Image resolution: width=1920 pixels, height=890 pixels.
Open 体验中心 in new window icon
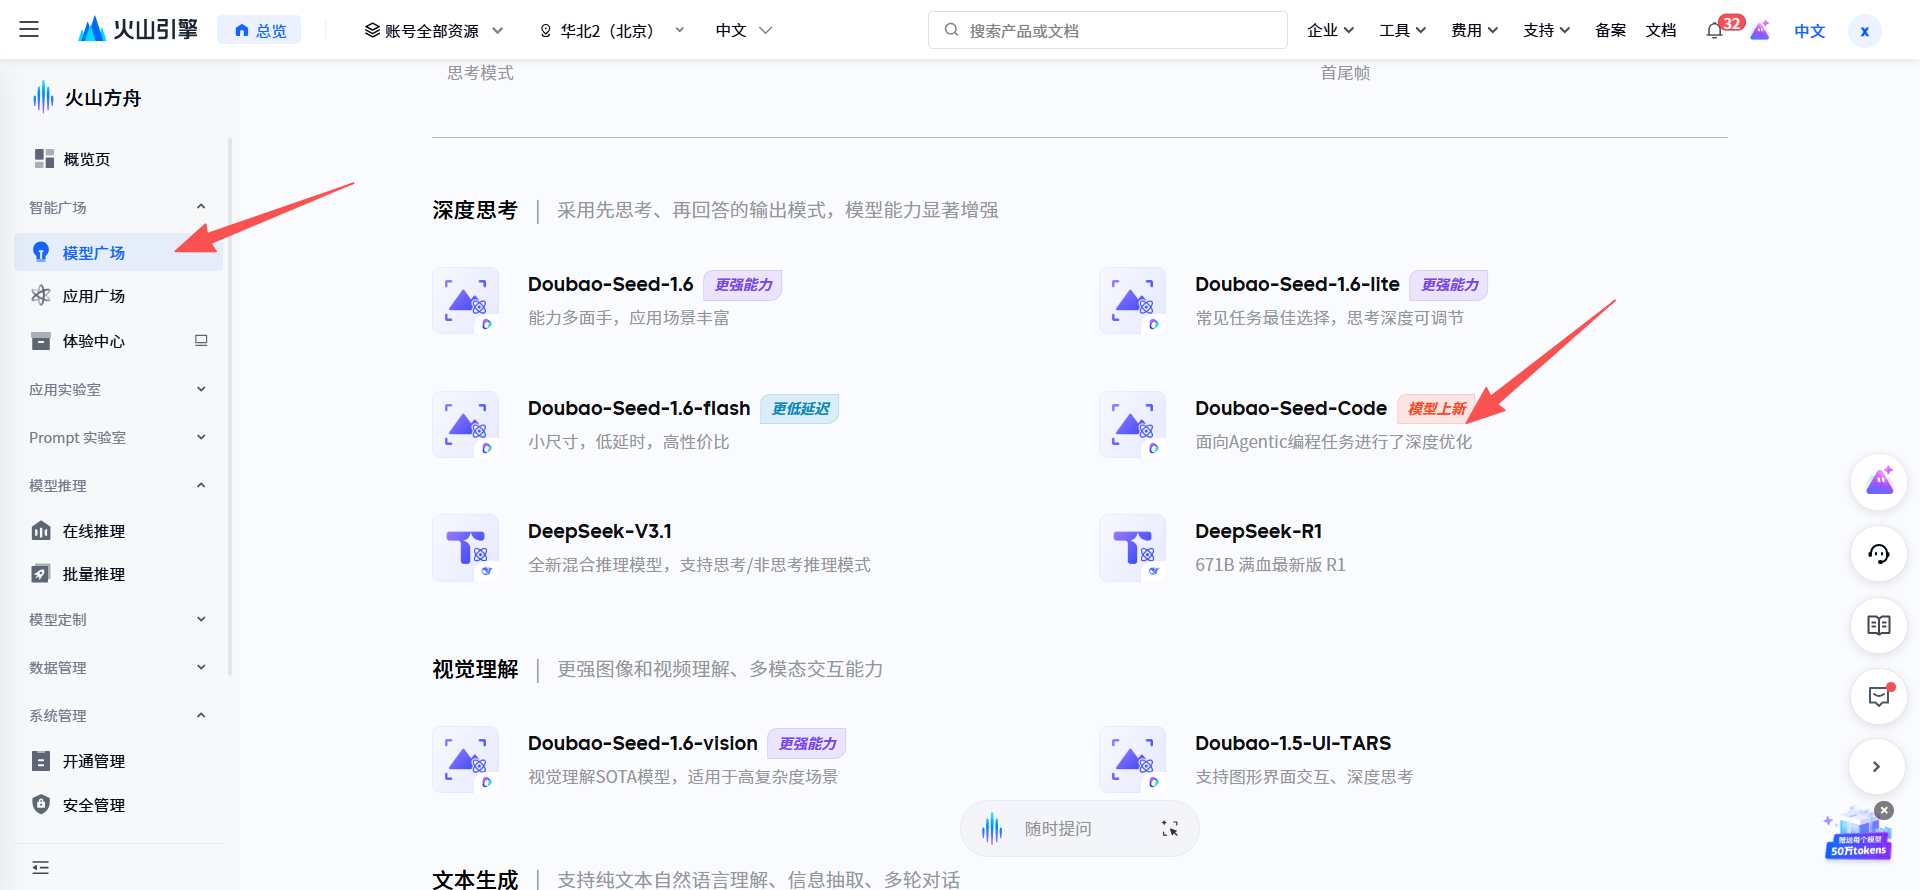[201, 340]
